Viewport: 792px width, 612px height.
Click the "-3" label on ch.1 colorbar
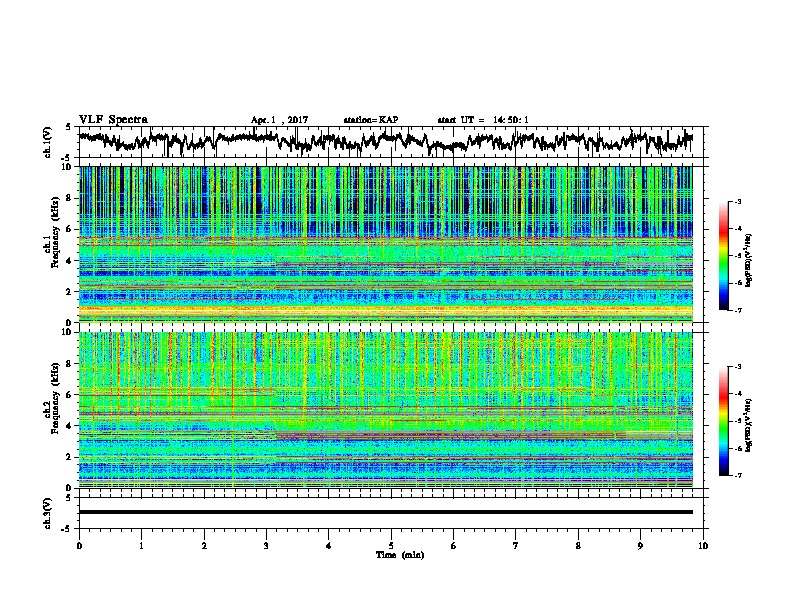point(738,202)
